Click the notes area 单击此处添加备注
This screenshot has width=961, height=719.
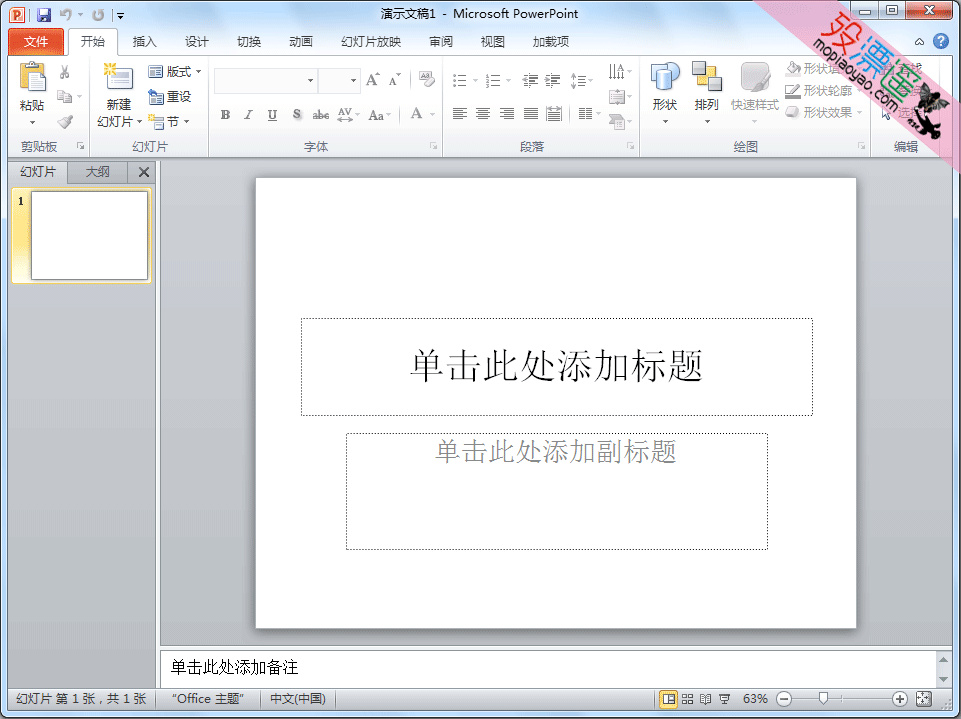tap(547, 668)
